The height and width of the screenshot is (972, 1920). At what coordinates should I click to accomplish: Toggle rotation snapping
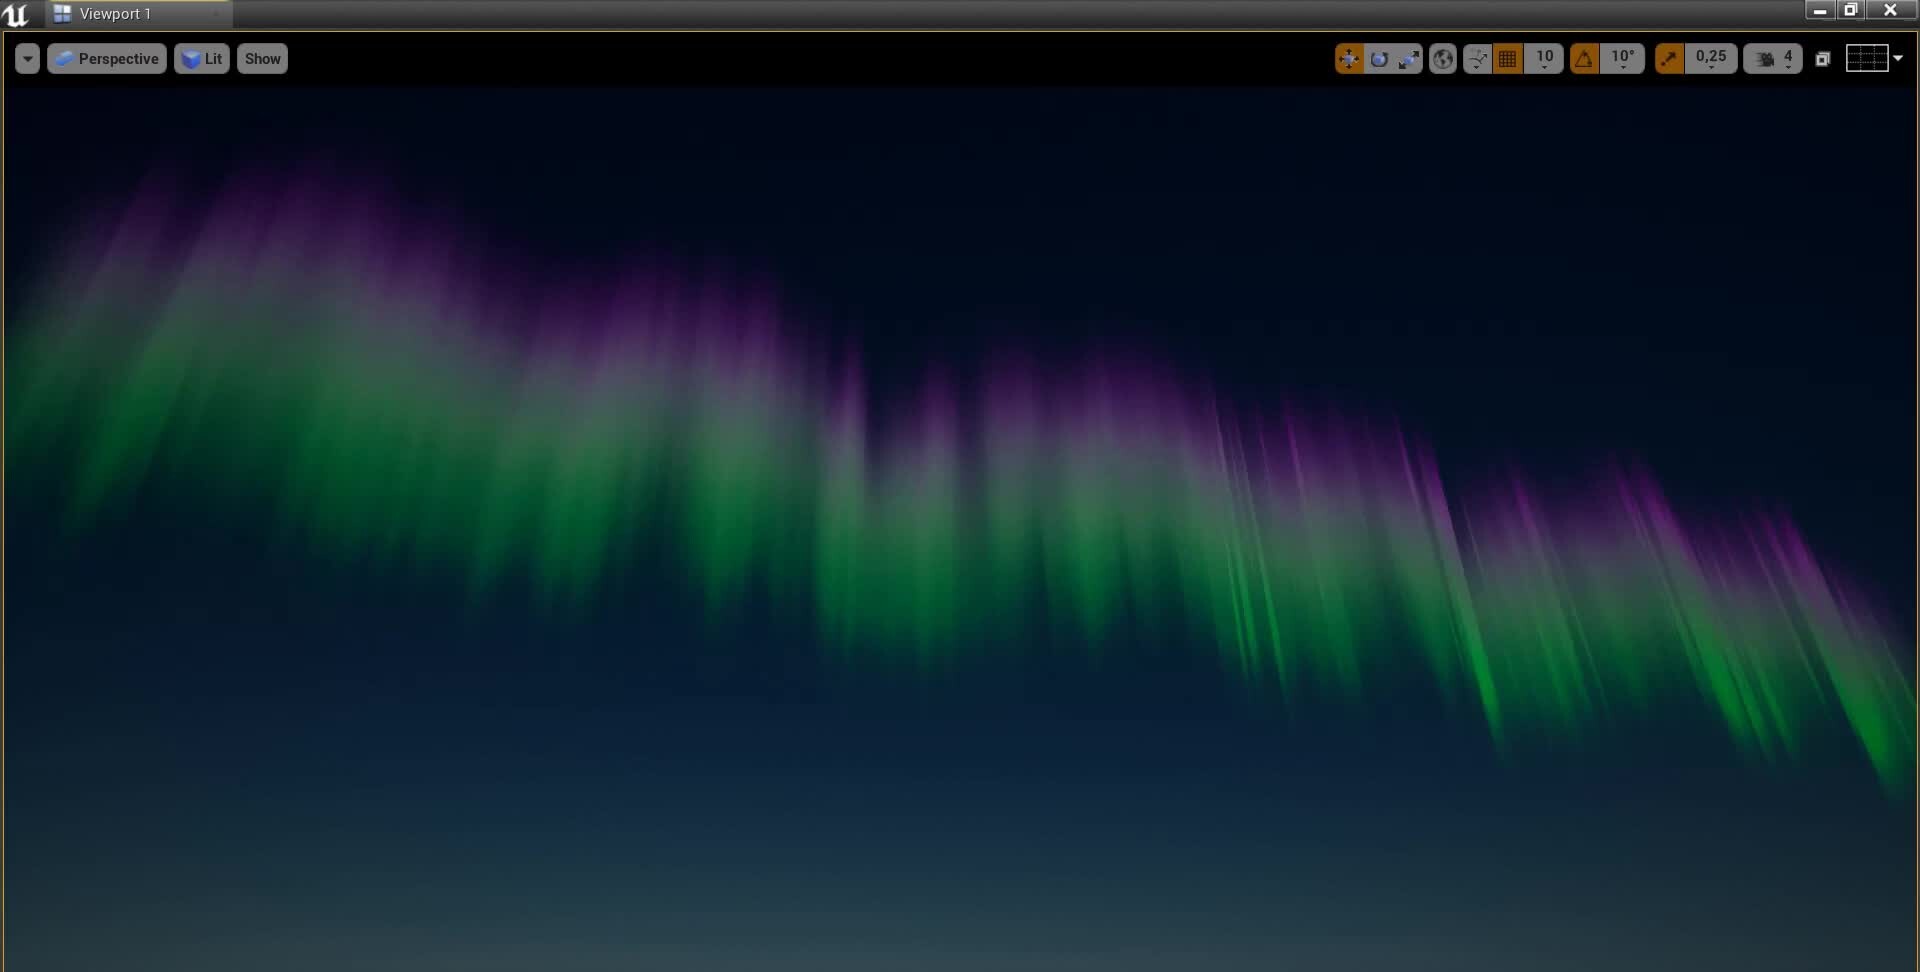(x=1584, y=58)
